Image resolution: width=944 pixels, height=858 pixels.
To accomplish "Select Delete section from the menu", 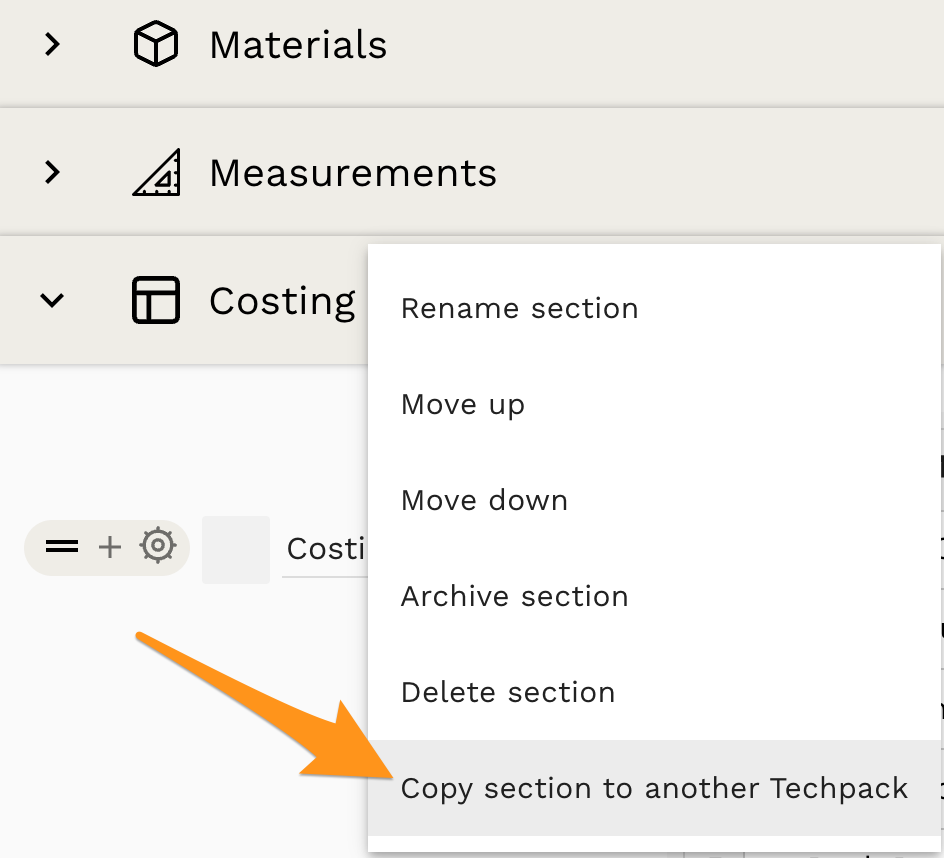I will 508,692.
